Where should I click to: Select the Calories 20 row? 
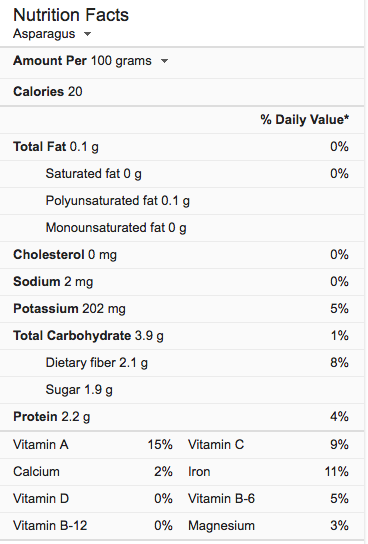tap(182, 92)
